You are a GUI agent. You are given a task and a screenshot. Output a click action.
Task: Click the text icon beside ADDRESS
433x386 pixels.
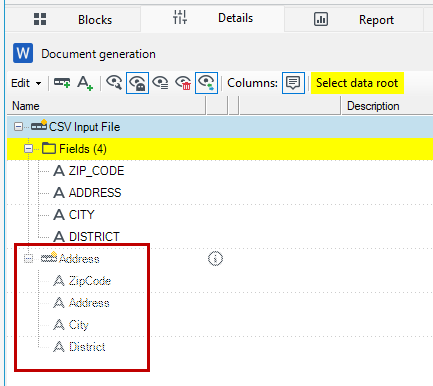tap(59, 193)
